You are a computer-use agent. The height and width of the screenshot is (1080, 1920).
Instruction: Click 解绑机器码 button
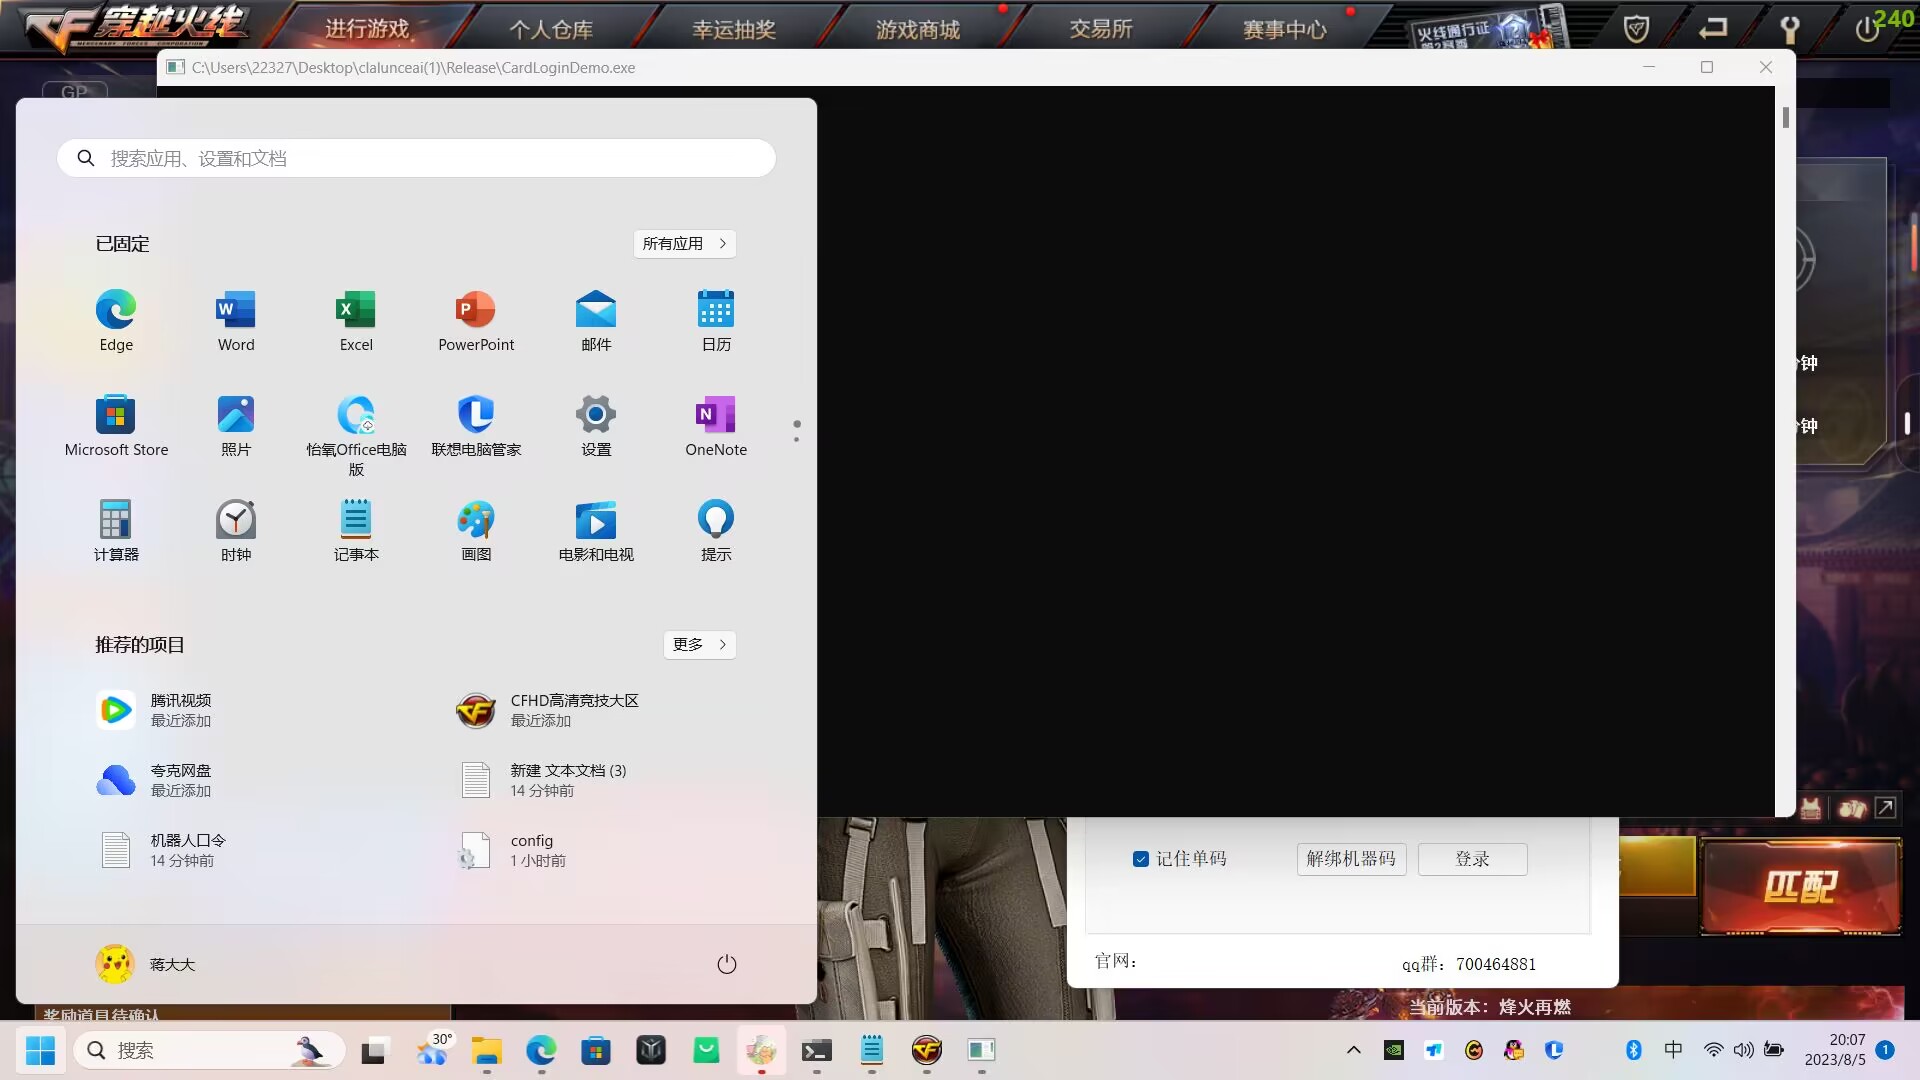pos(1351,859)
